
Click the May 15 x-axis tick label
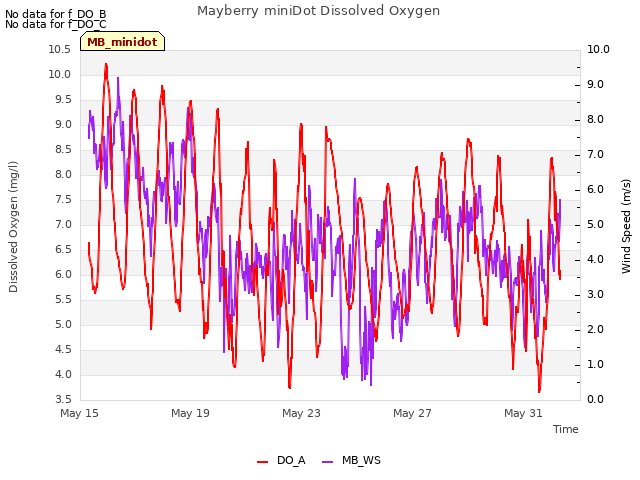(x=79, y=413)
